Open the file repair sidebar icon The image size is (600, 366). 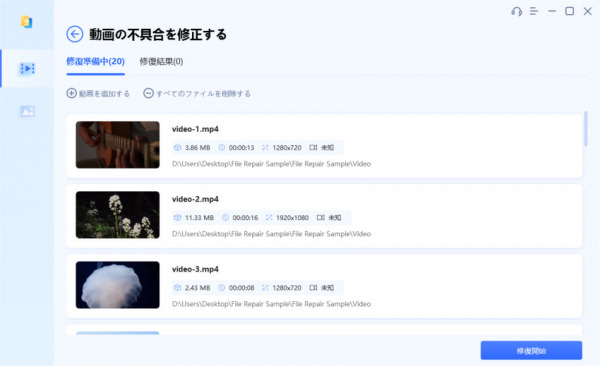tap(26, 22)
